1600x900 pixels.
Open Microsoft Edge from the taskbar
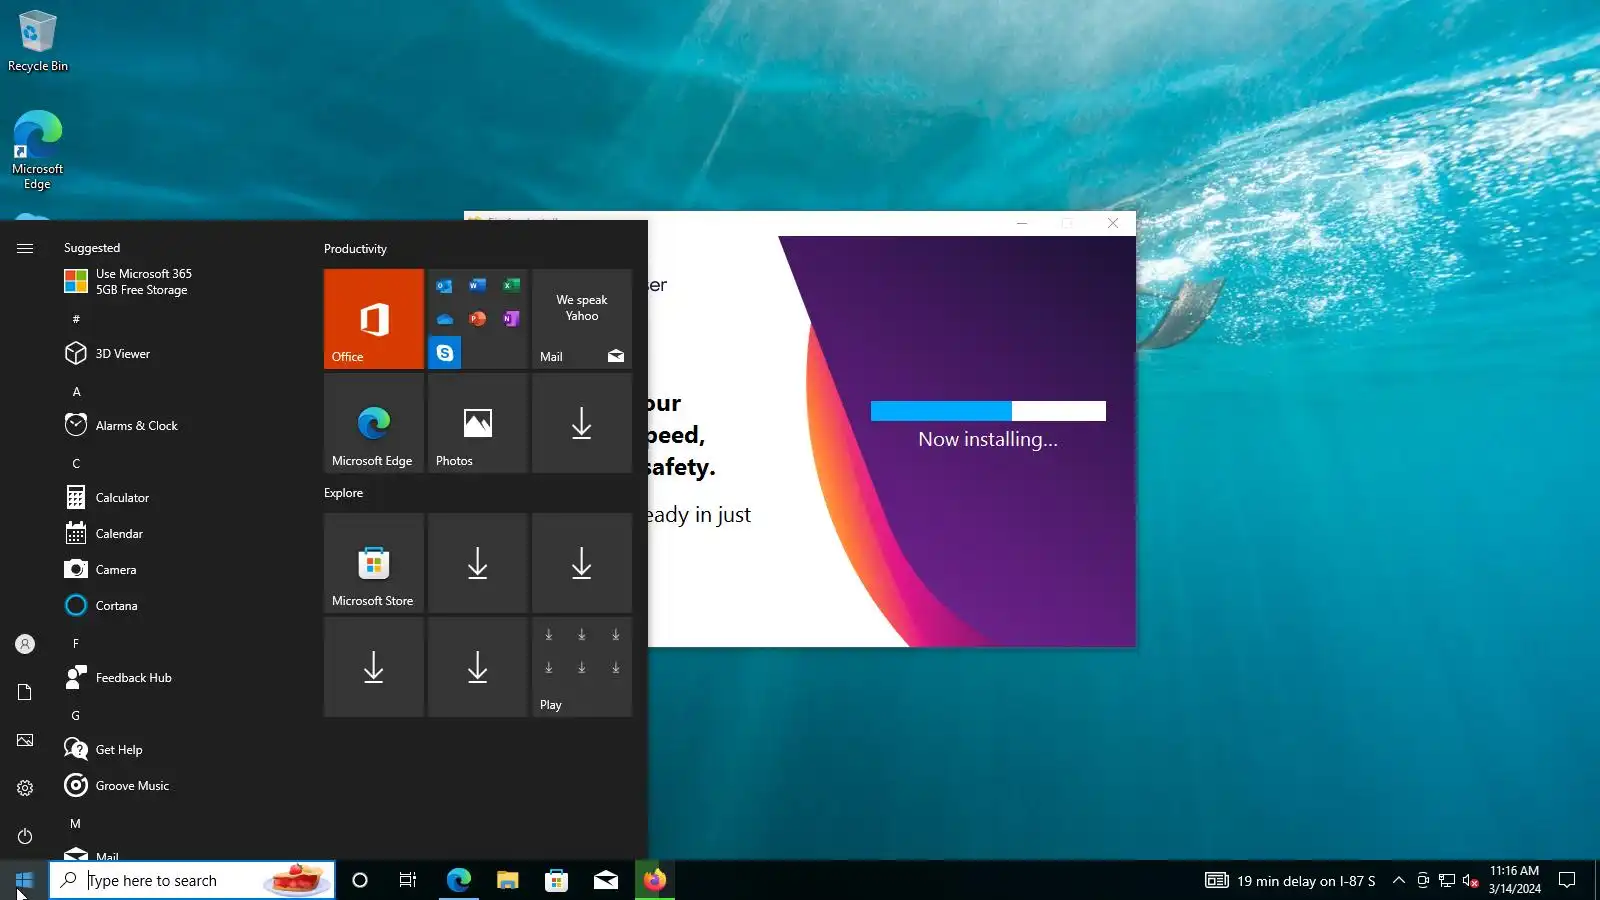pos(458,880)
